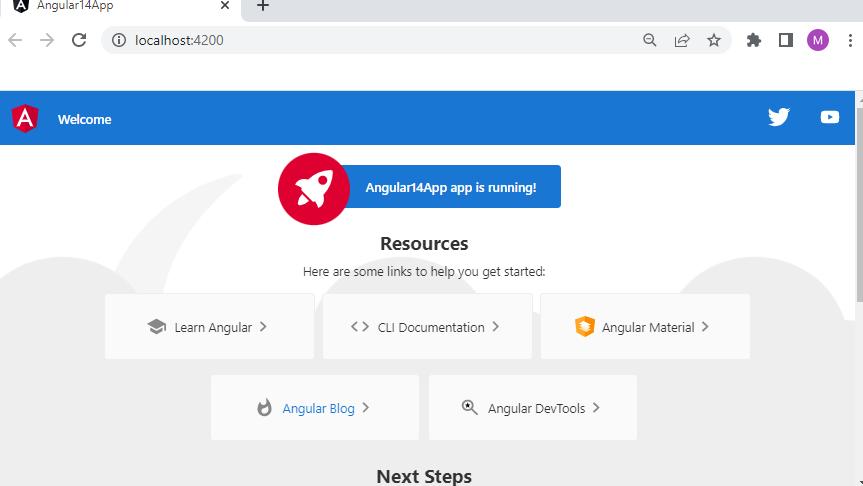
Task: Open the Learn Angular card
Action: tap(210, 326)
